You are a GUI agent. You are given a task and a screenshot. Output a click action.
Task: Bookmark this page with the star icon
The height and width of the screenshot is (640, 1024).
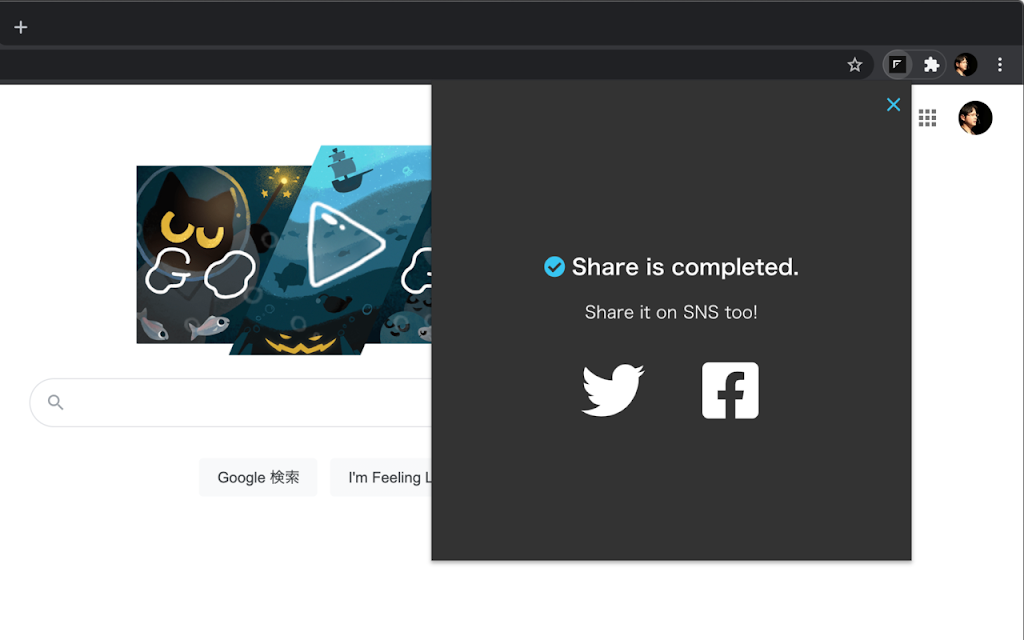tap(855, 65)
